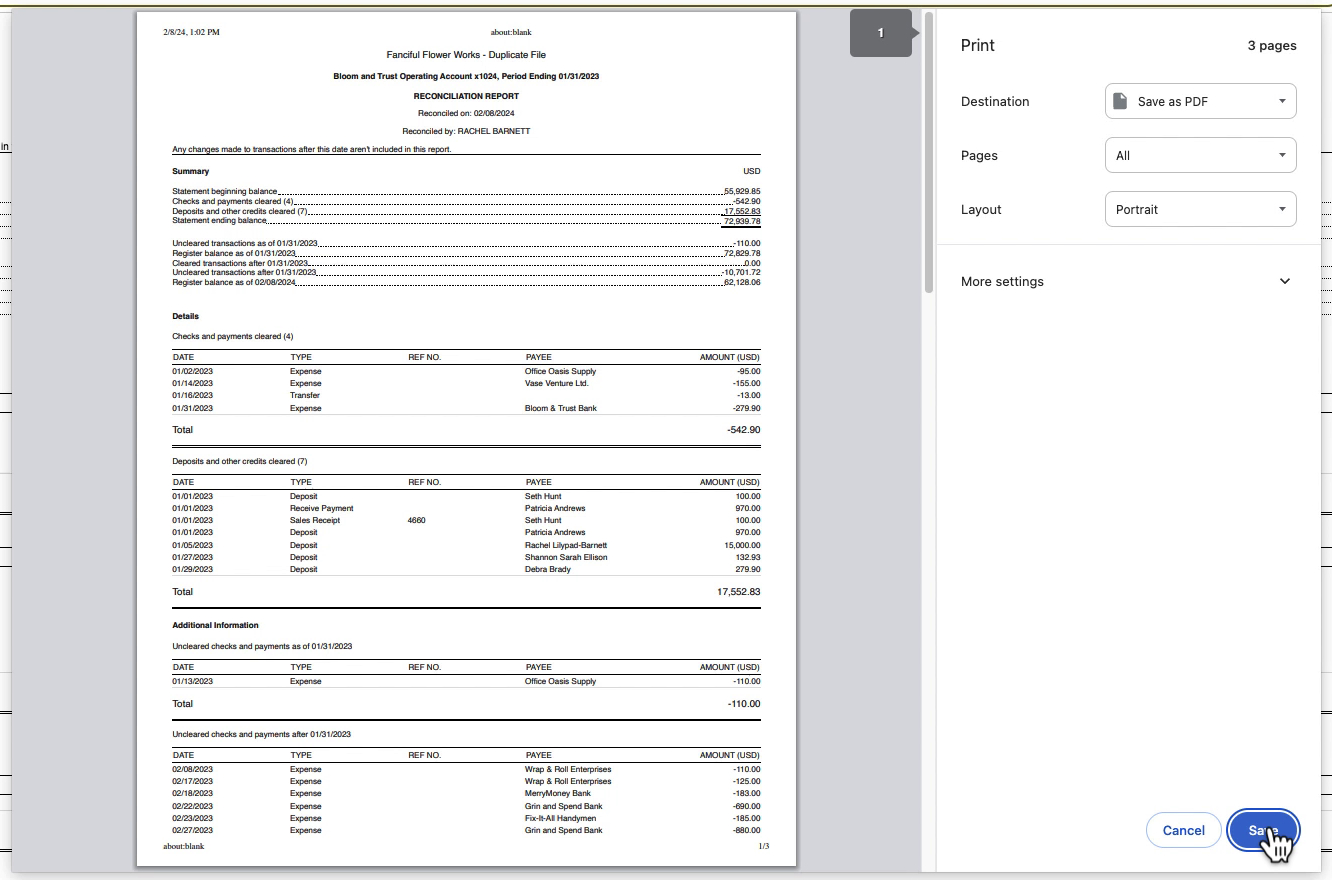Click the PDF file icon in Destination

pyautogui.click(x=1120, y=101)
